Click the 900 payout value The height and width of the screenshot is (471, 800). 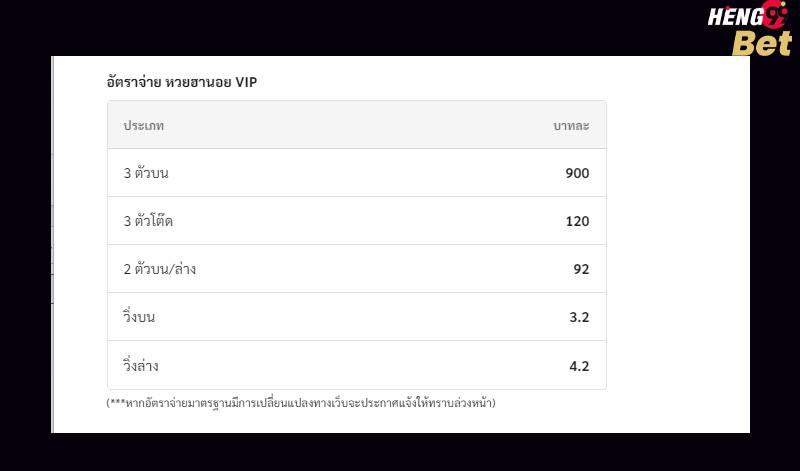coord(577,173)
